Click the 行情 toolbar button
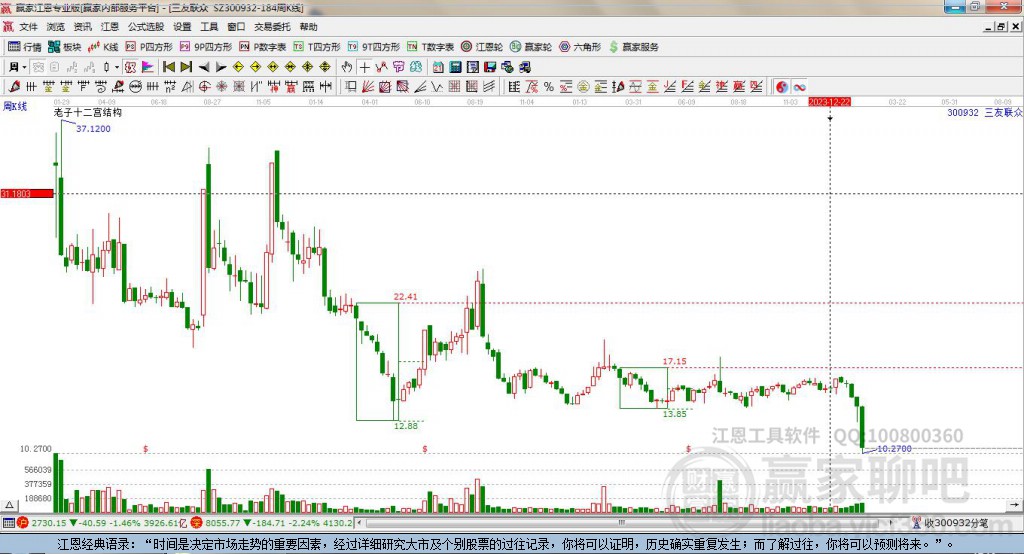 click(x=25, y=47)
